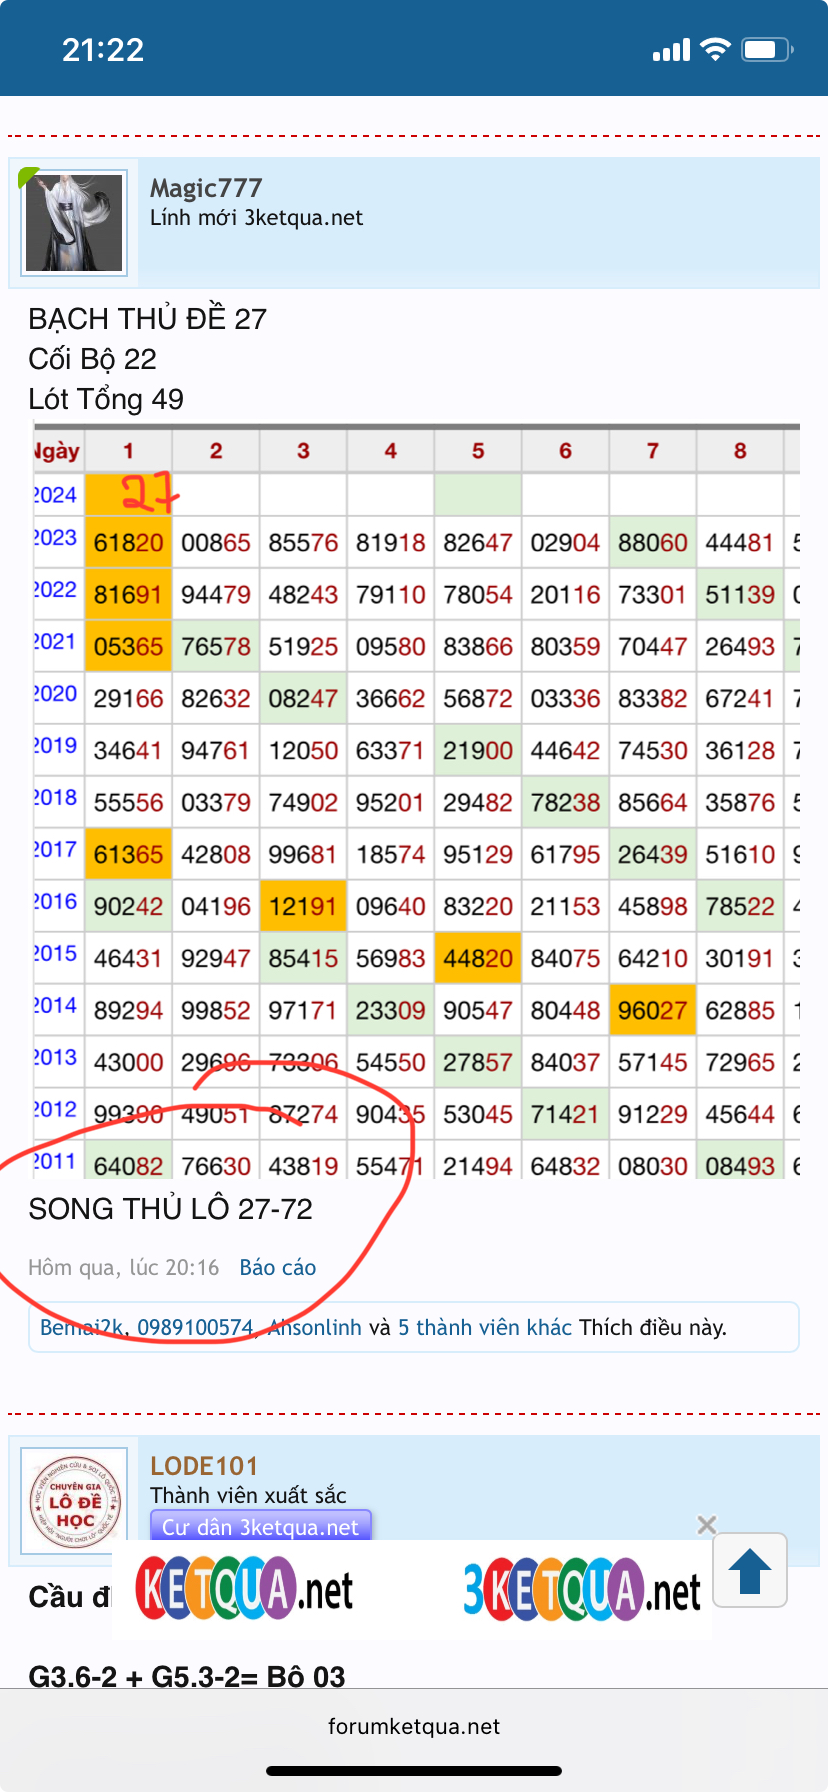Open Bemai2k's profile from likes
Viewport: 828px width, 1792px height.
point(83,1328)
